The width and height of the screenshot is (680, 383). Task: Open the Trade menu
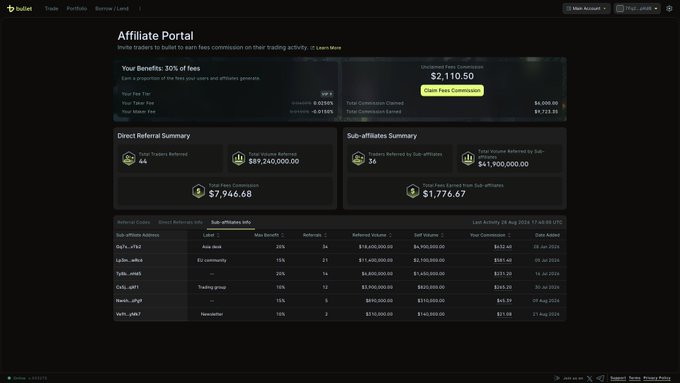[51, 8]
